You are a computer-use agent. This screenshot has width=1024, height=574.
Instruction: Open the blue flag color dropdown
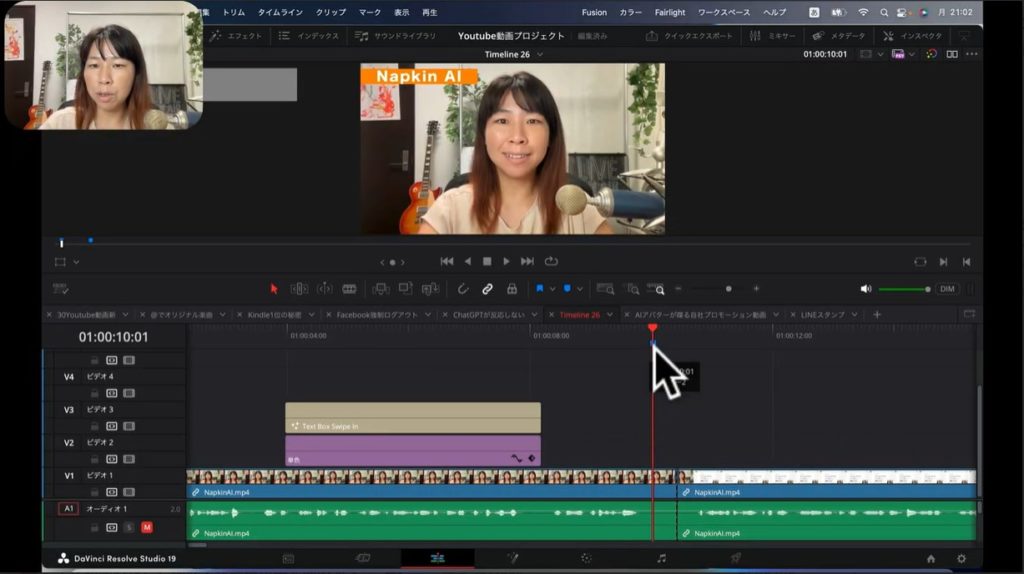pyautogui.click(x=552, y=289)
